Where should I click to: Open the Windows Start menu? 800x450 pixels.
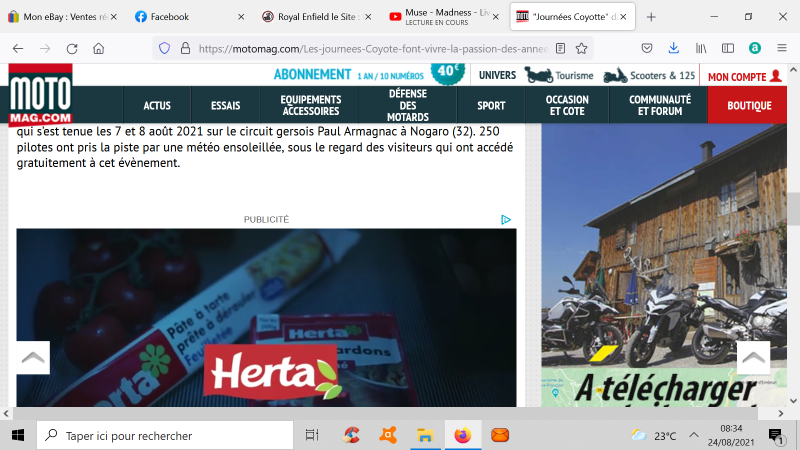pyautogui.click(x=18, y=435)
